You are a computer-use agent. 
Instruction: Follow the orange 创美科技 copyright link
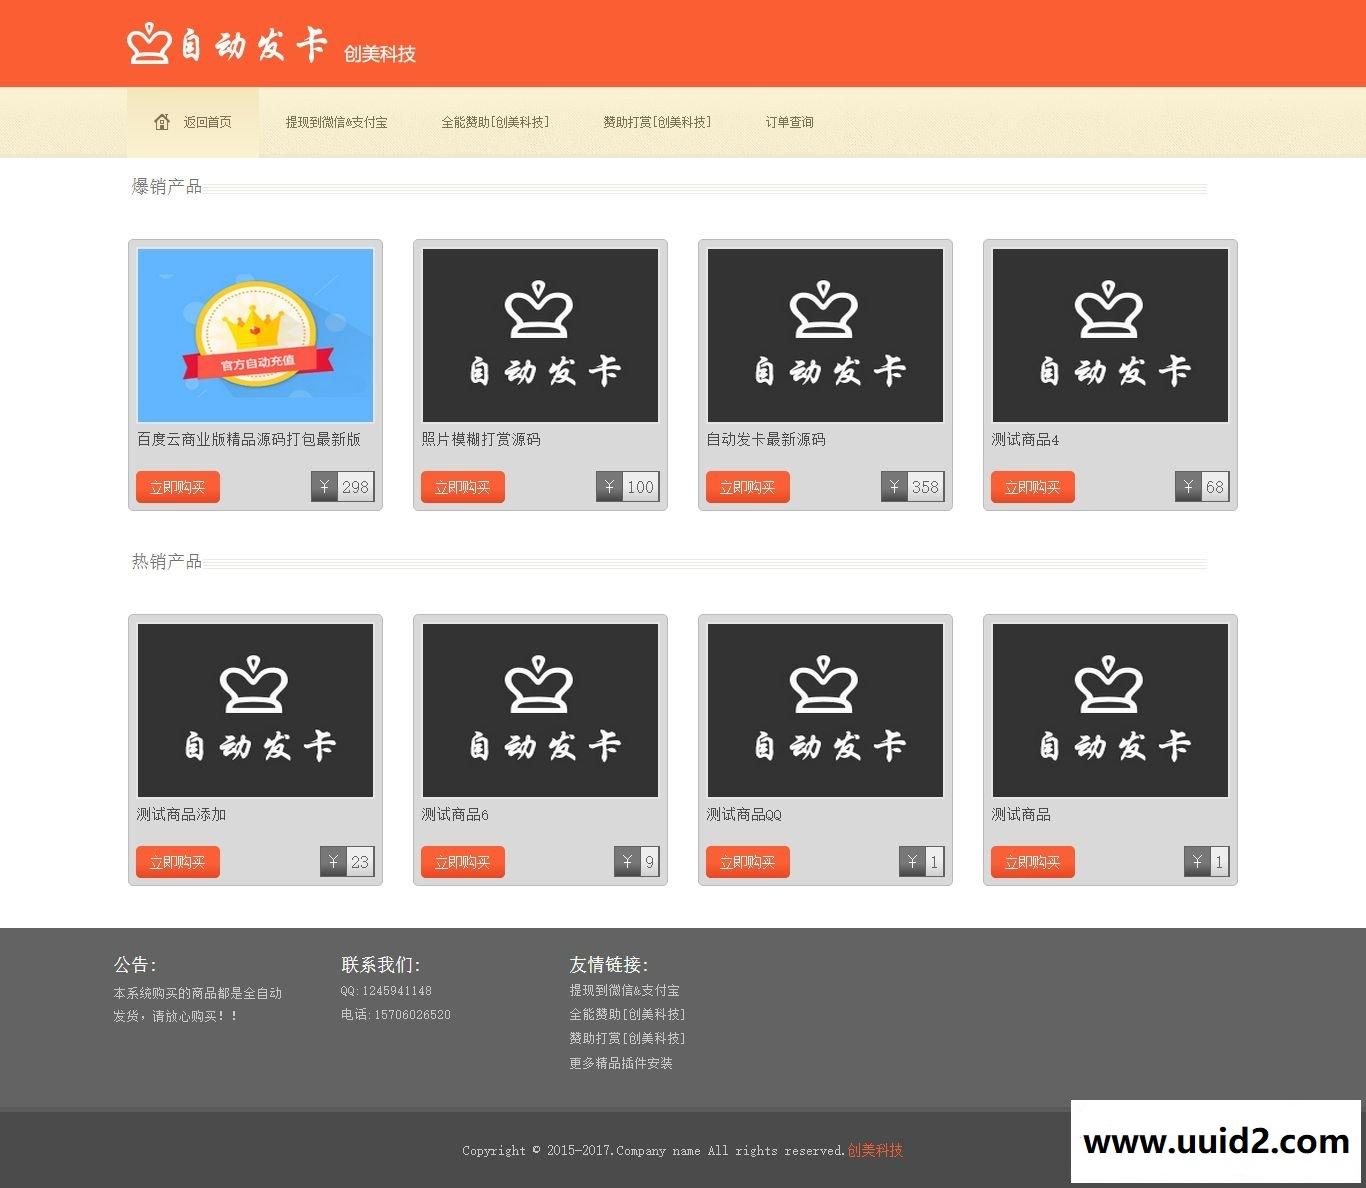[x=875, y=1150]
